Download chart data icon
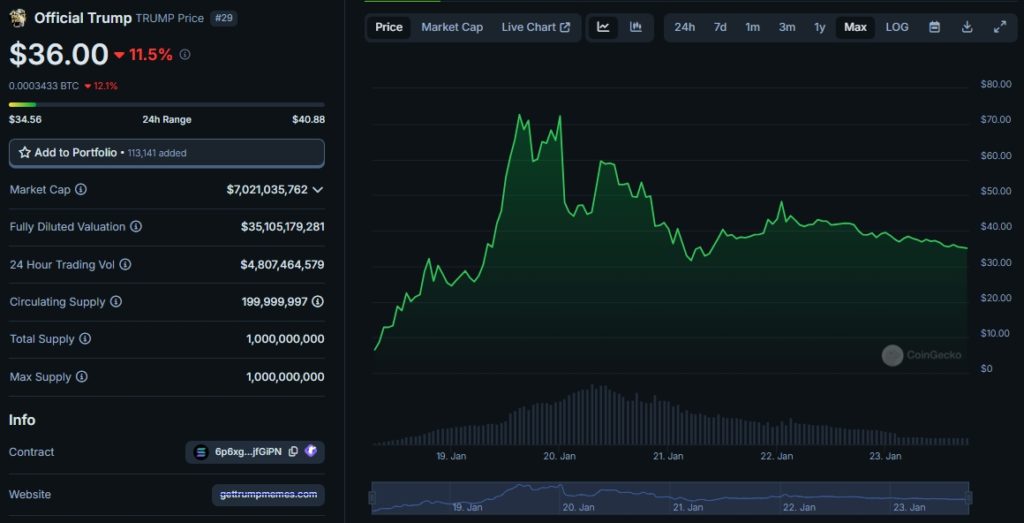Viewport: 1024px width, 523px height. (x=967, y=27)
